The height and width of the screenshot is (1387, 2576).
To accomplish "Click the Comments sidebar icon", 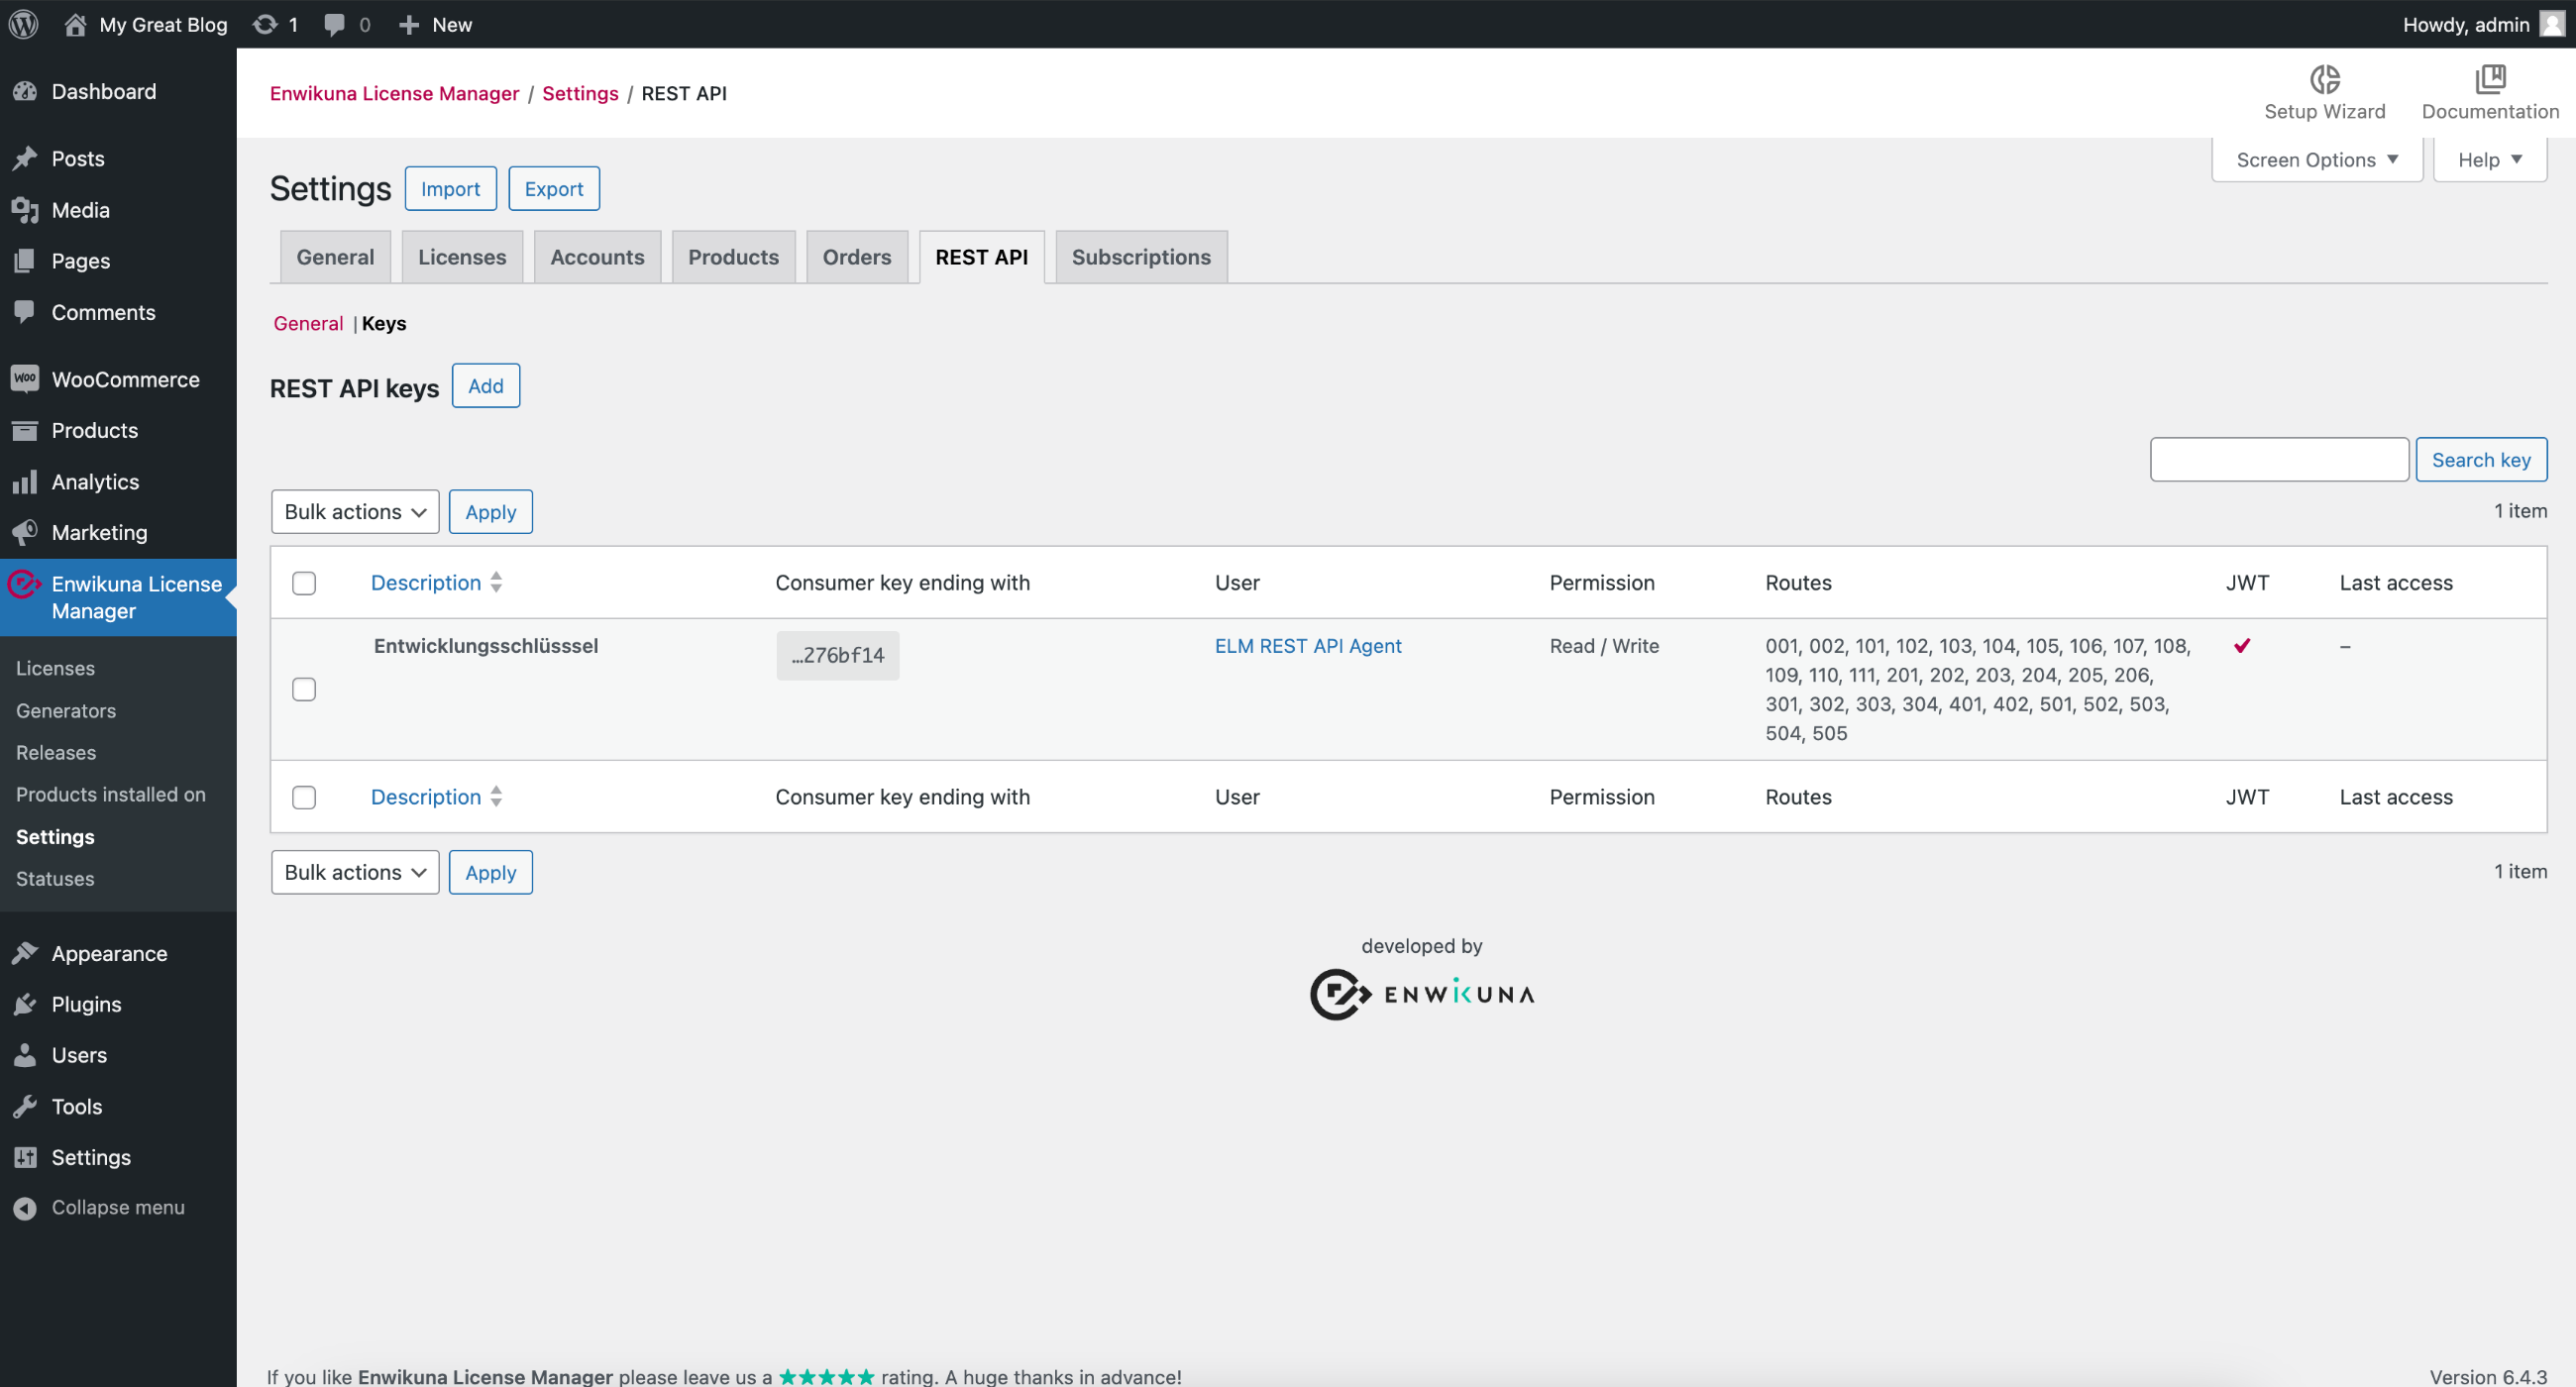I will pos(25,312).
